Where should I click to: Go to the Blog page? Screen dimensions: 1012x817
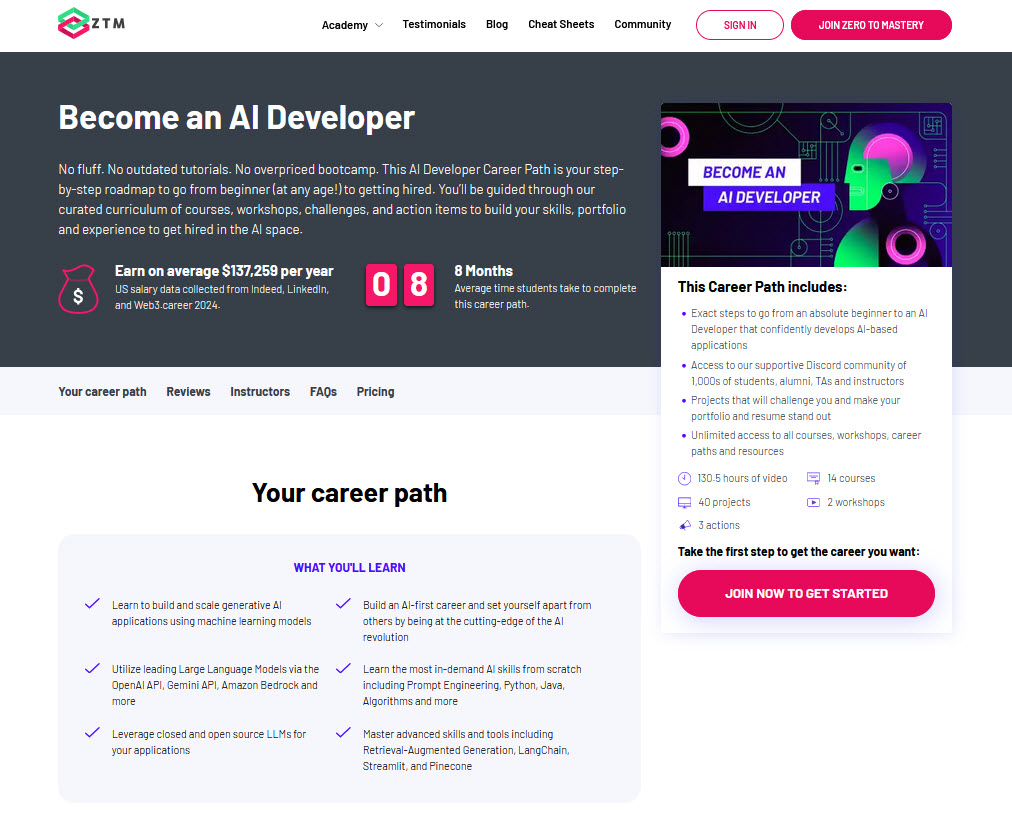click(497, 25)
